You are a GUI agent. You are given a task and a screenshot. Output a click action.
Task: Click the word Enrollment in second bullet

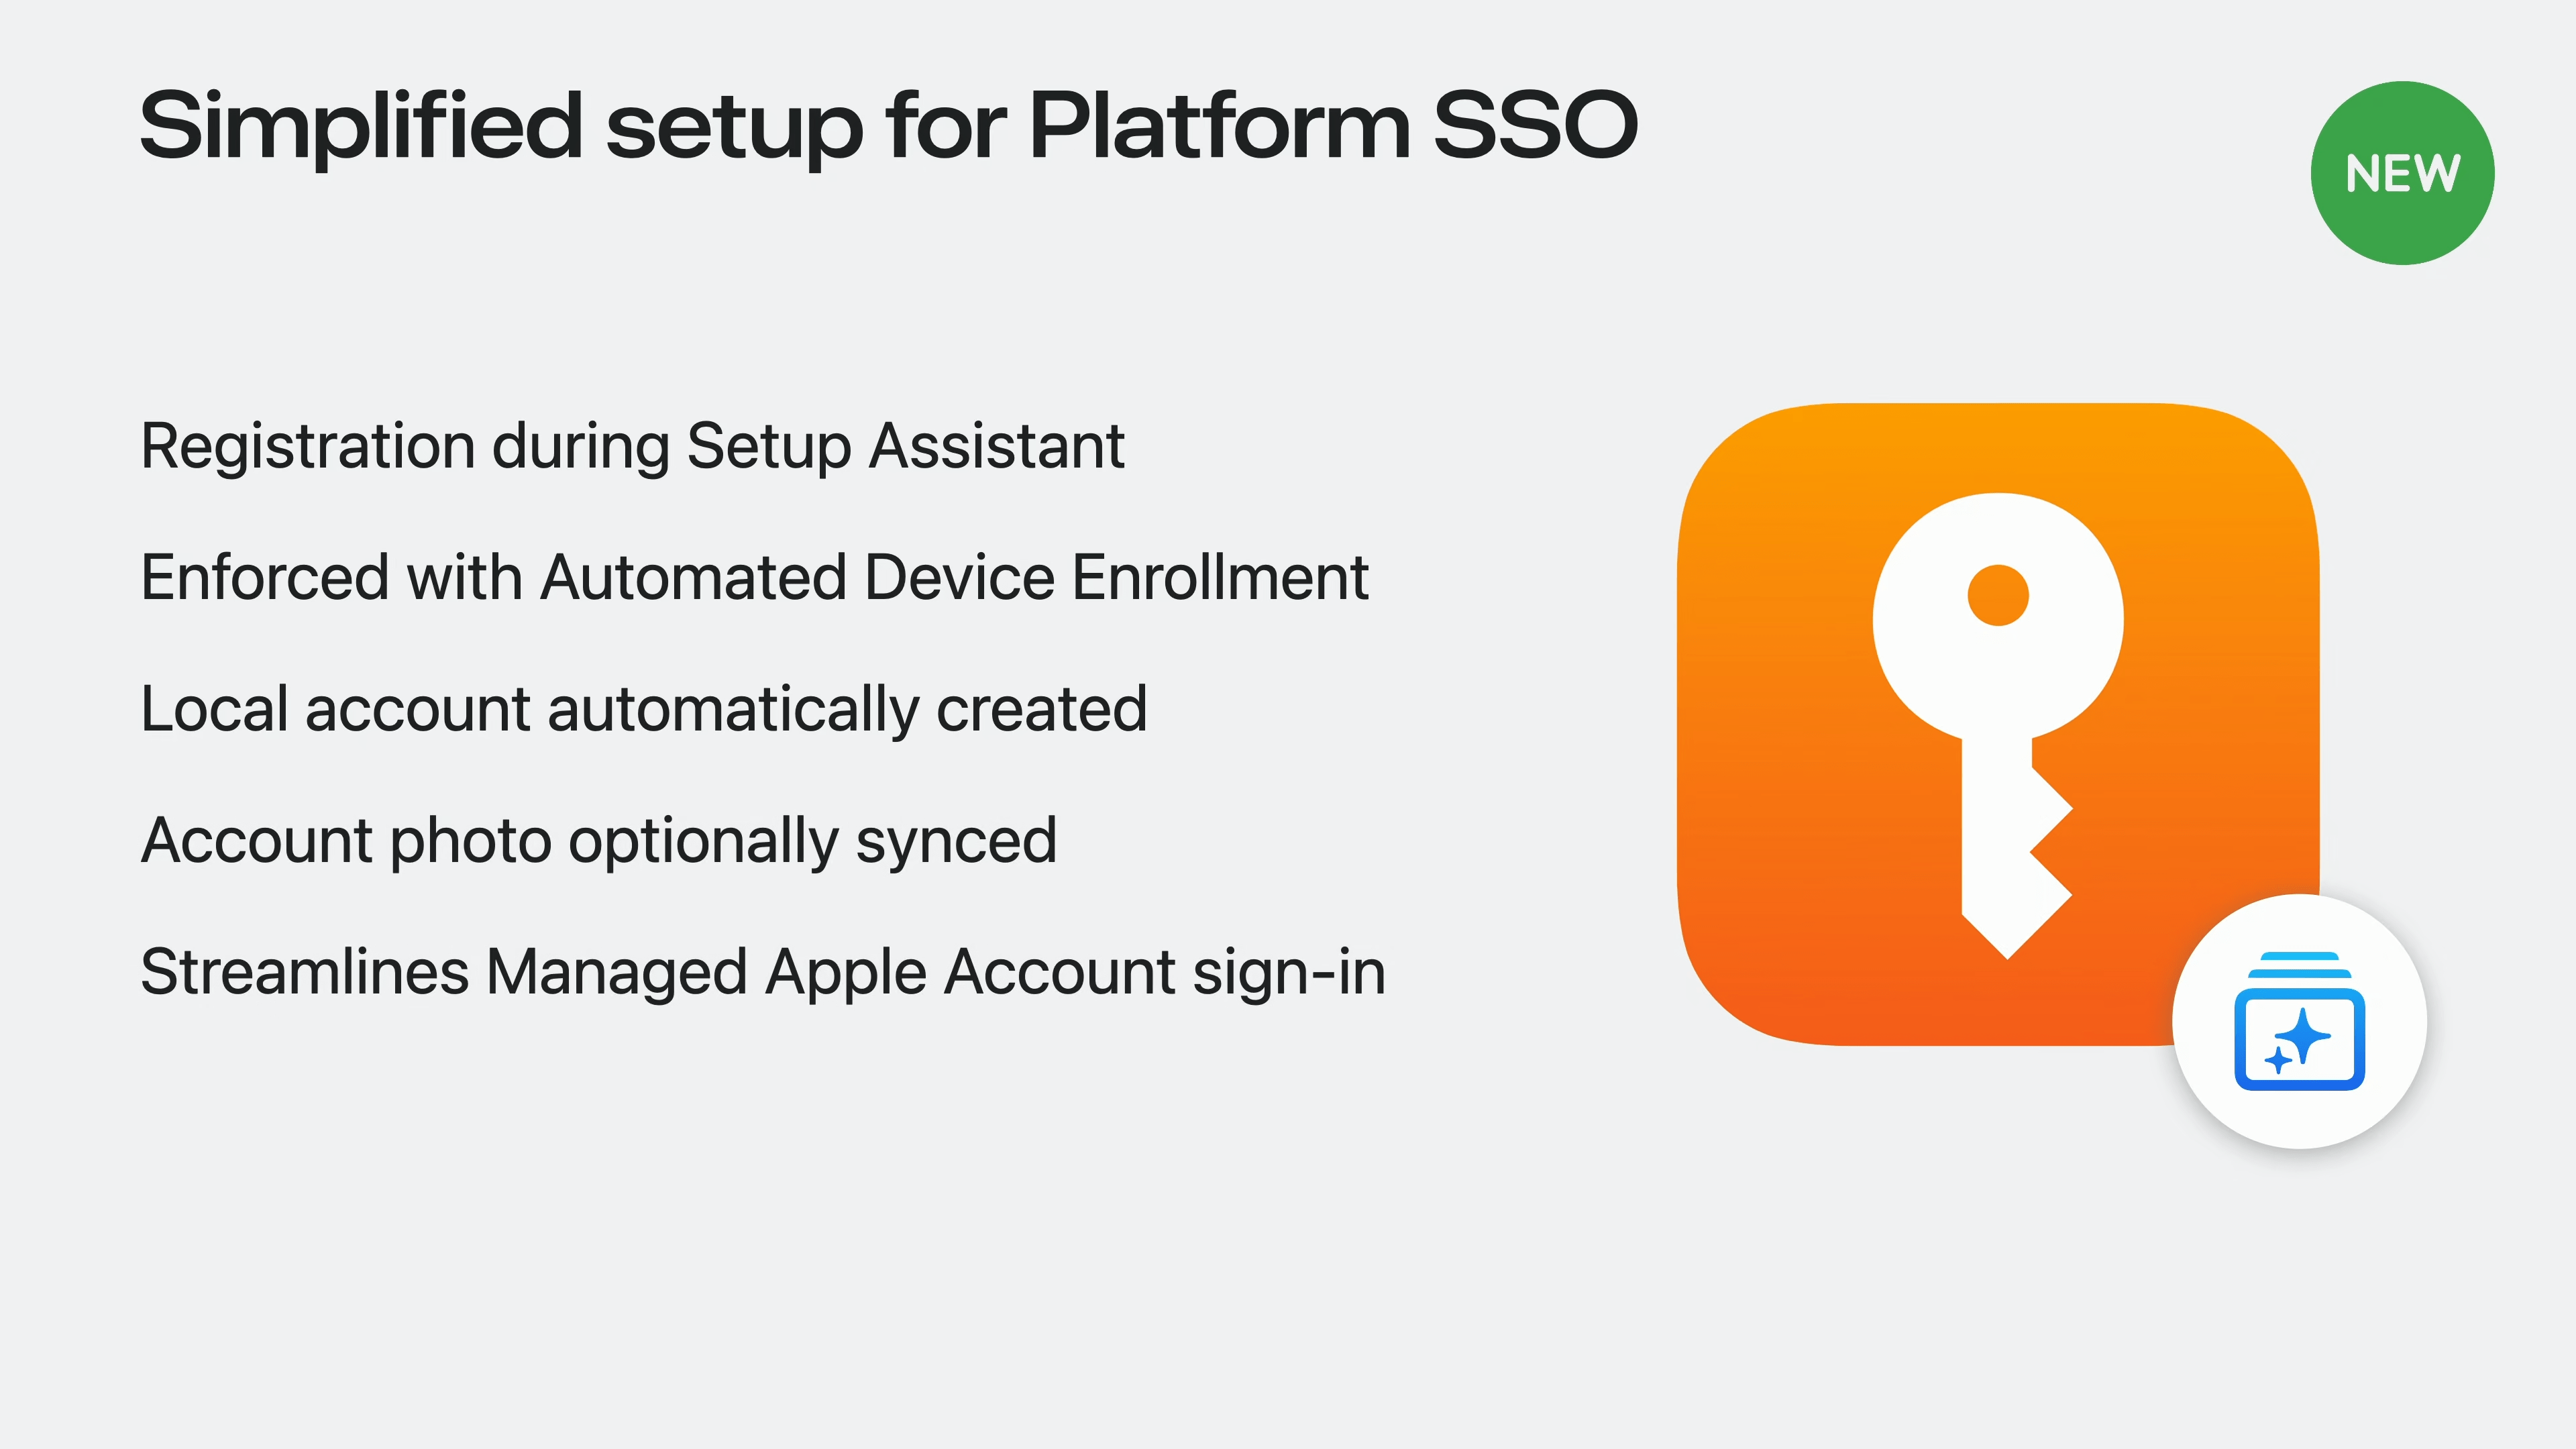[x=1219, y=577]
